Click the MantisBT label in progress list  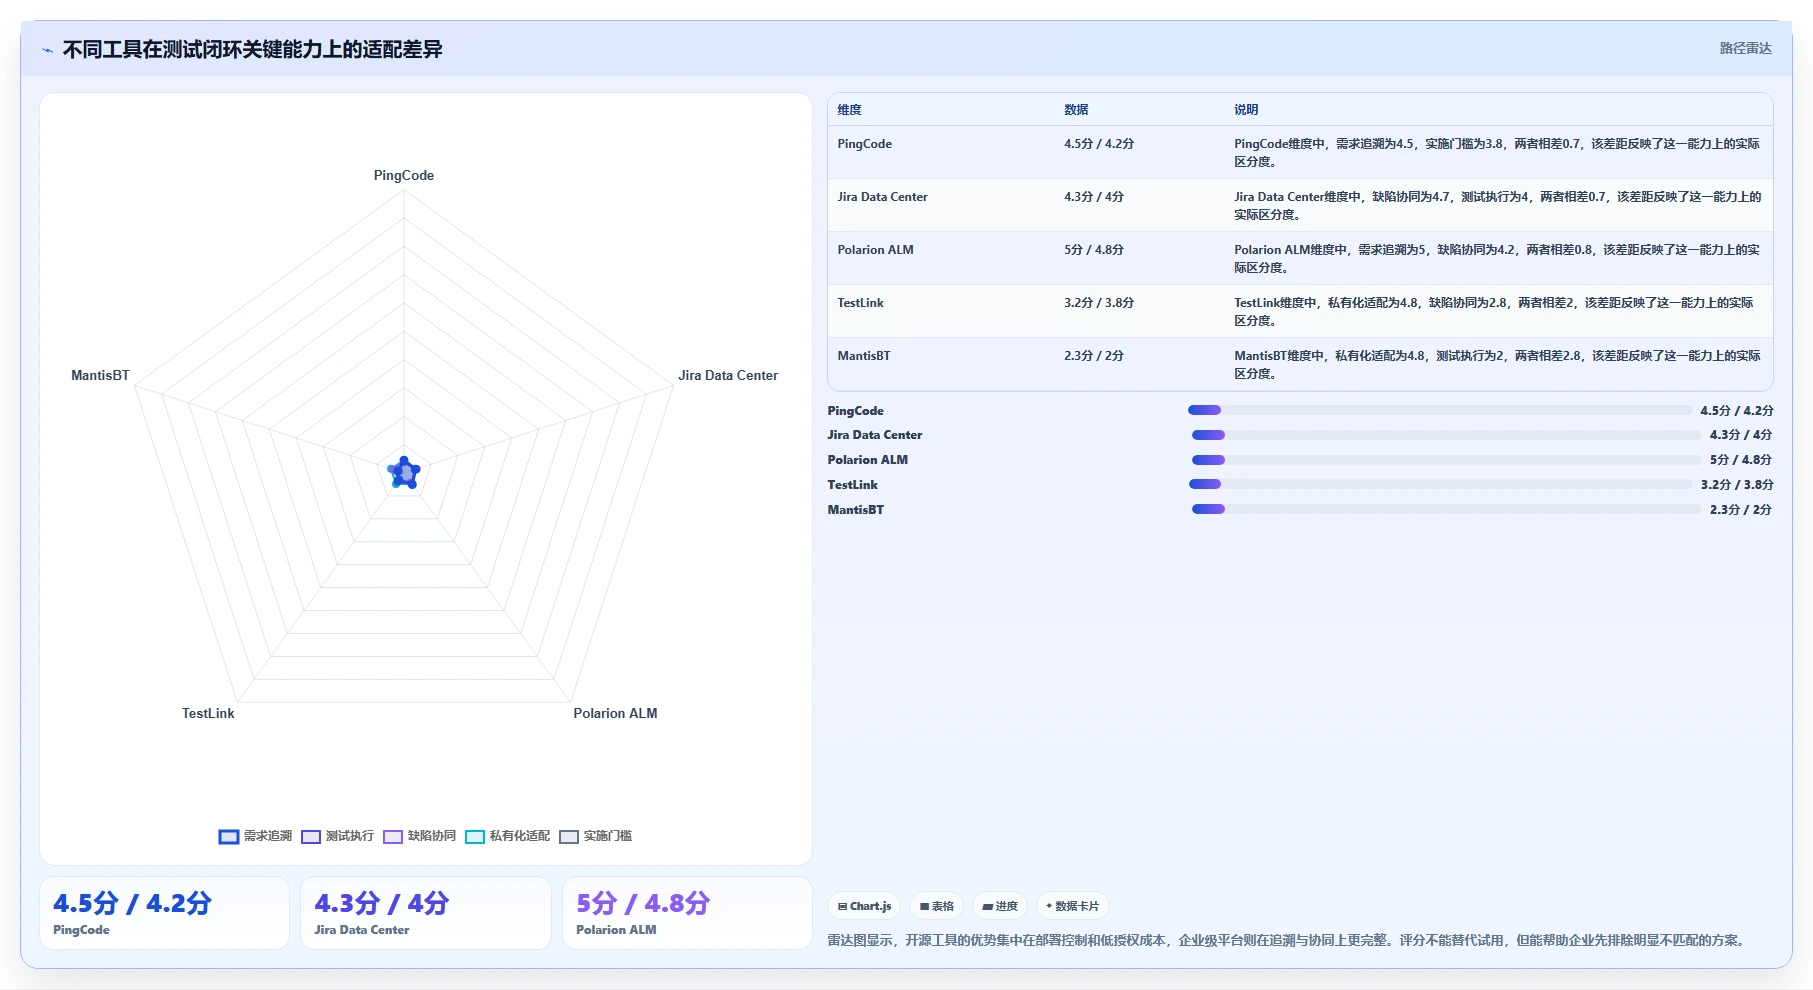pyautogui.click(x=855, y=510)
